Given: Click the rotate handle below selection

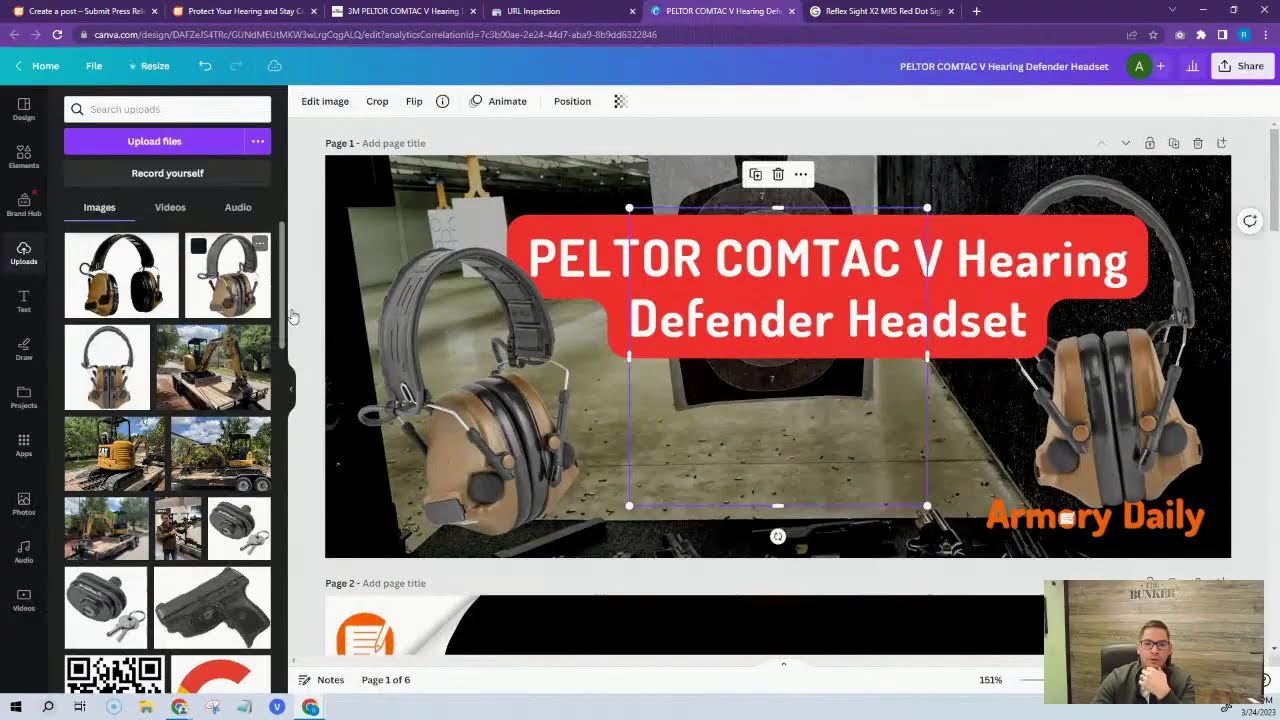Looking at the screenshot, I should (778, 536).
